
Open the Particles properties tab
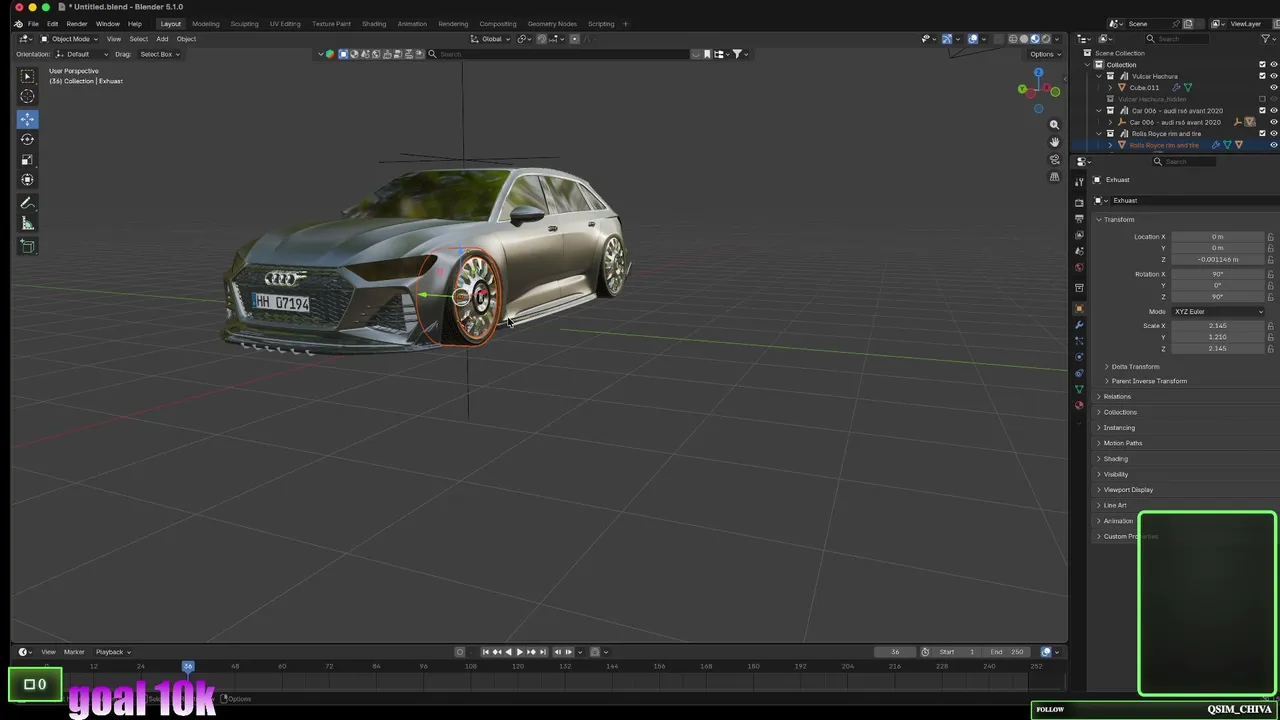coord(1079,341)
